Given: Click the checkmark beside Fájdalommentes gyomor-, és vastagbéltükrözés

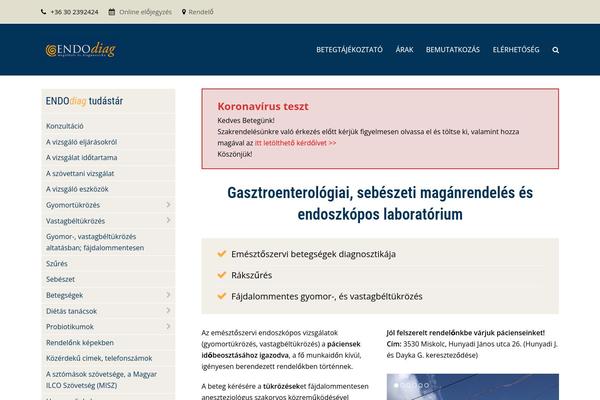Looking at the screenshot, I should pyautogui.click(x=222, y=296).
